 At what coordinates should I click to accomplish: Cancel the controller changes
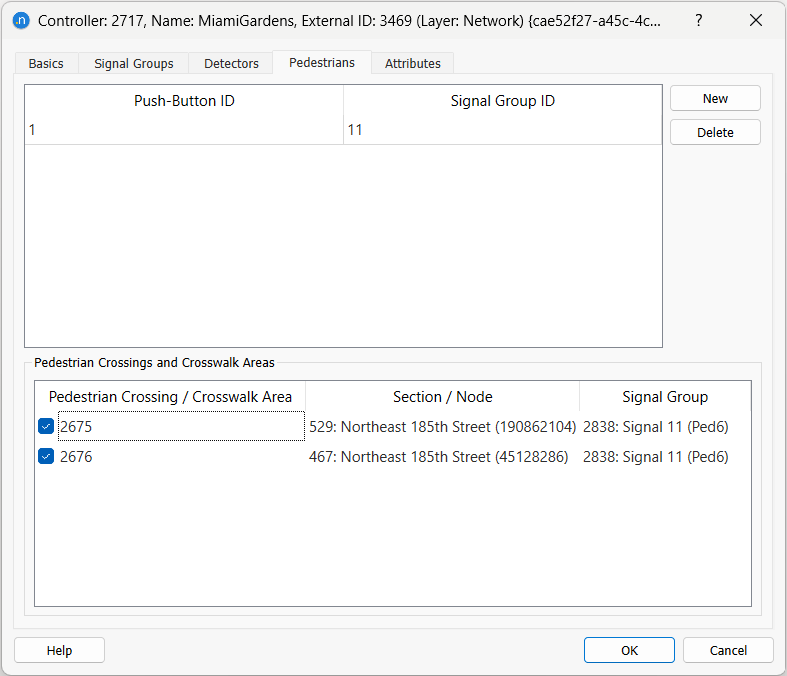tap(728, 650)
